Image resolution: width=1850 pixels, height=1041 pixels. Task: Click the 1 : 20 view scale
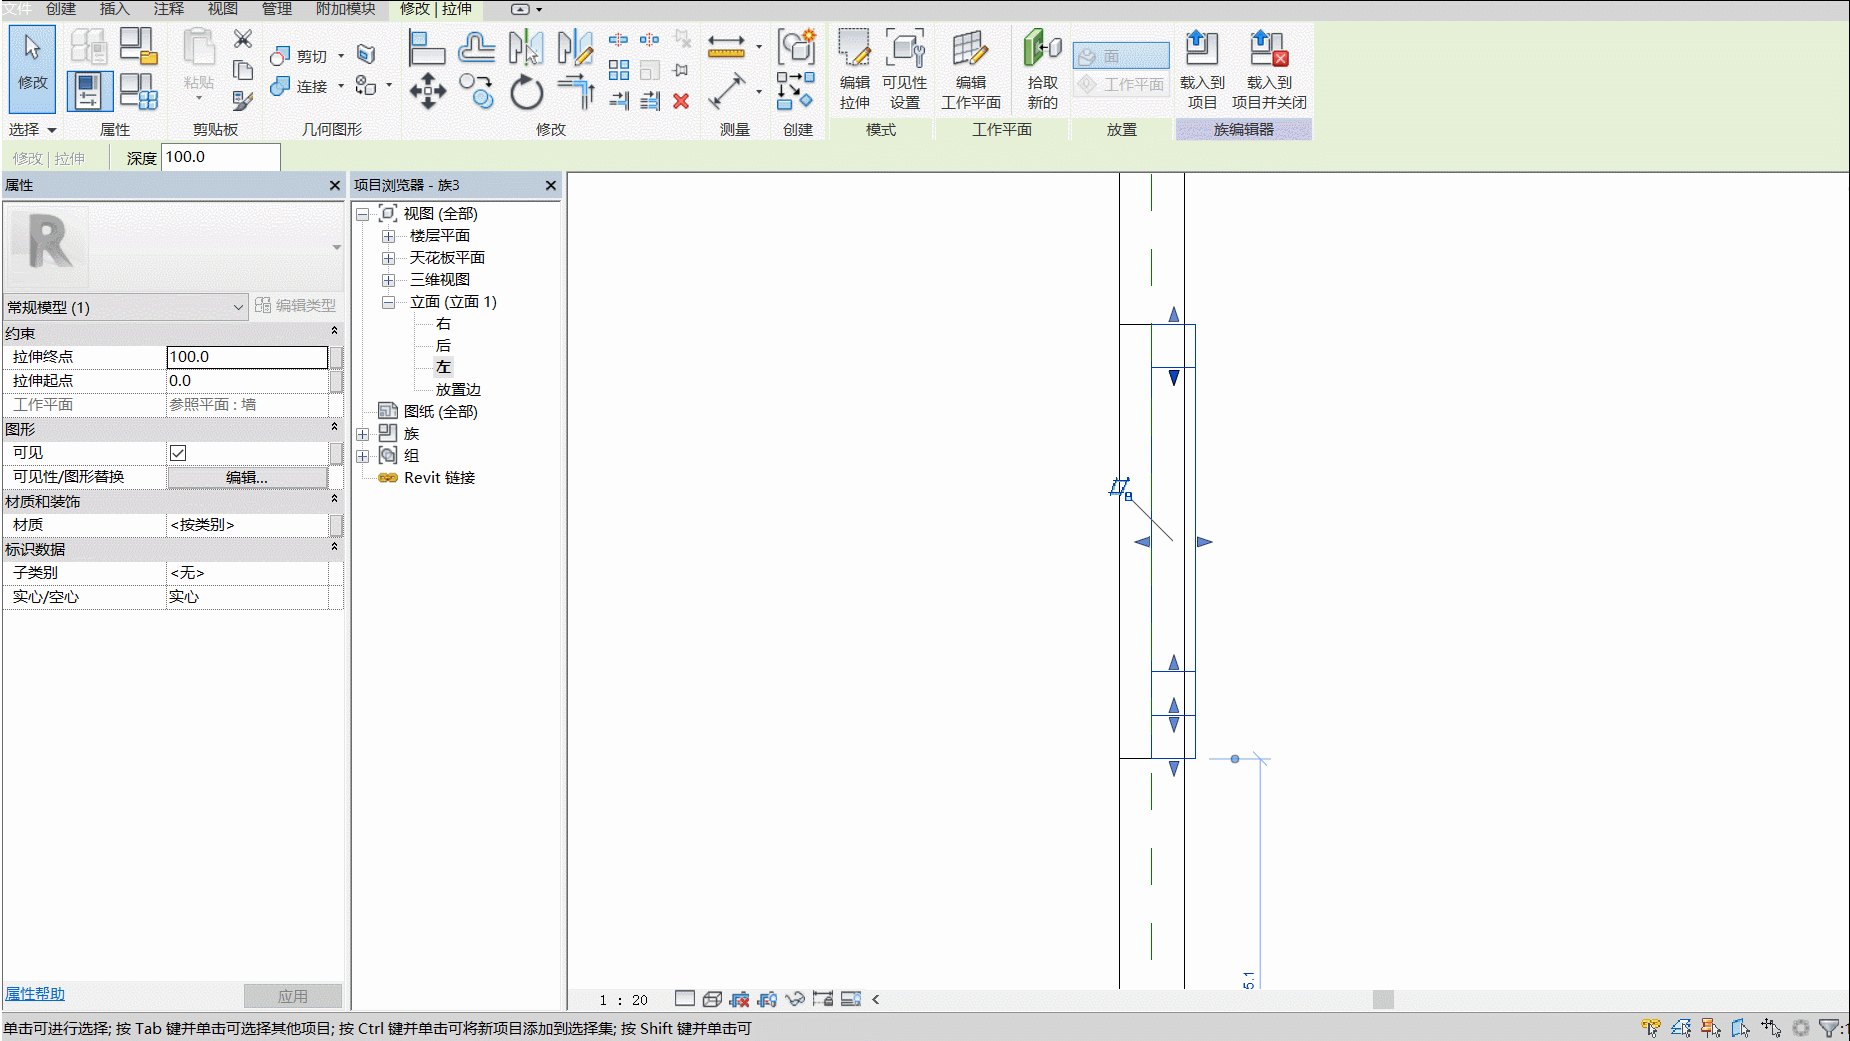point(623,1000)
